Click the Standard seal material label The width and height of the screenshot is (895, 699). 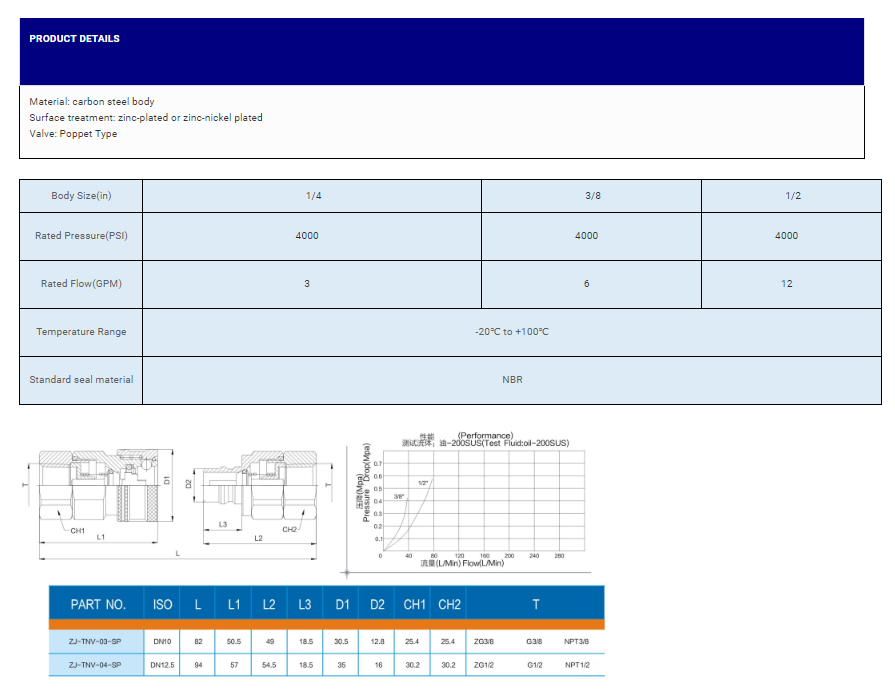coord(81,380)
